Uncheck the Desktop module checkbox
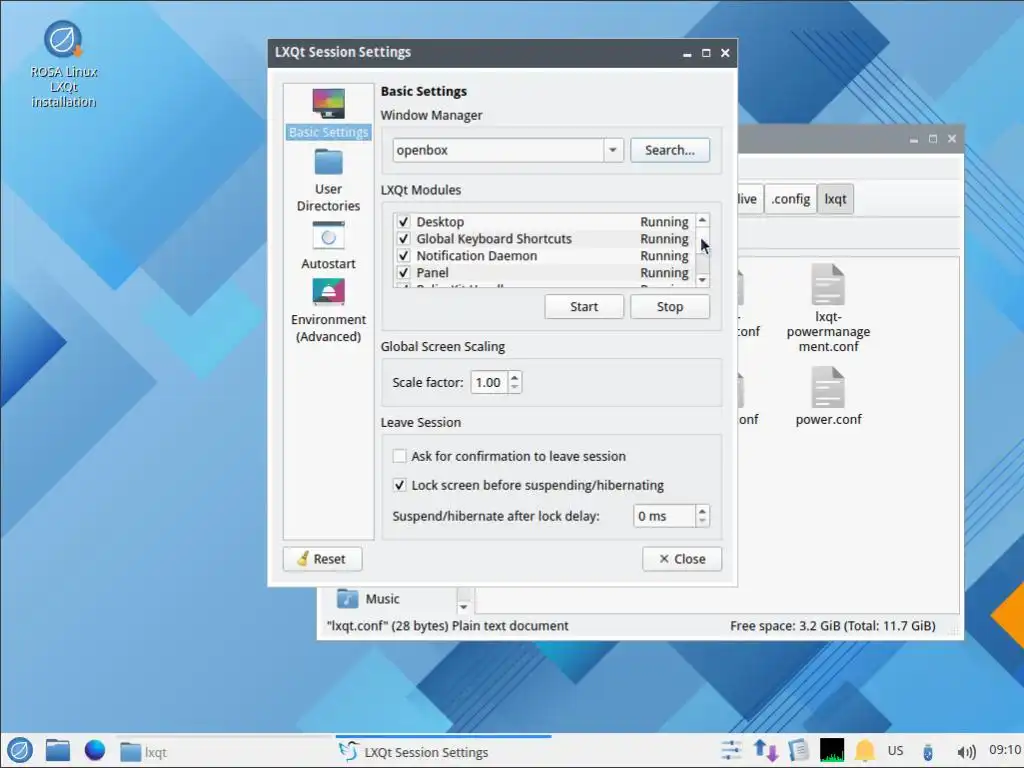1024x768 pixels. coord(403,222)
